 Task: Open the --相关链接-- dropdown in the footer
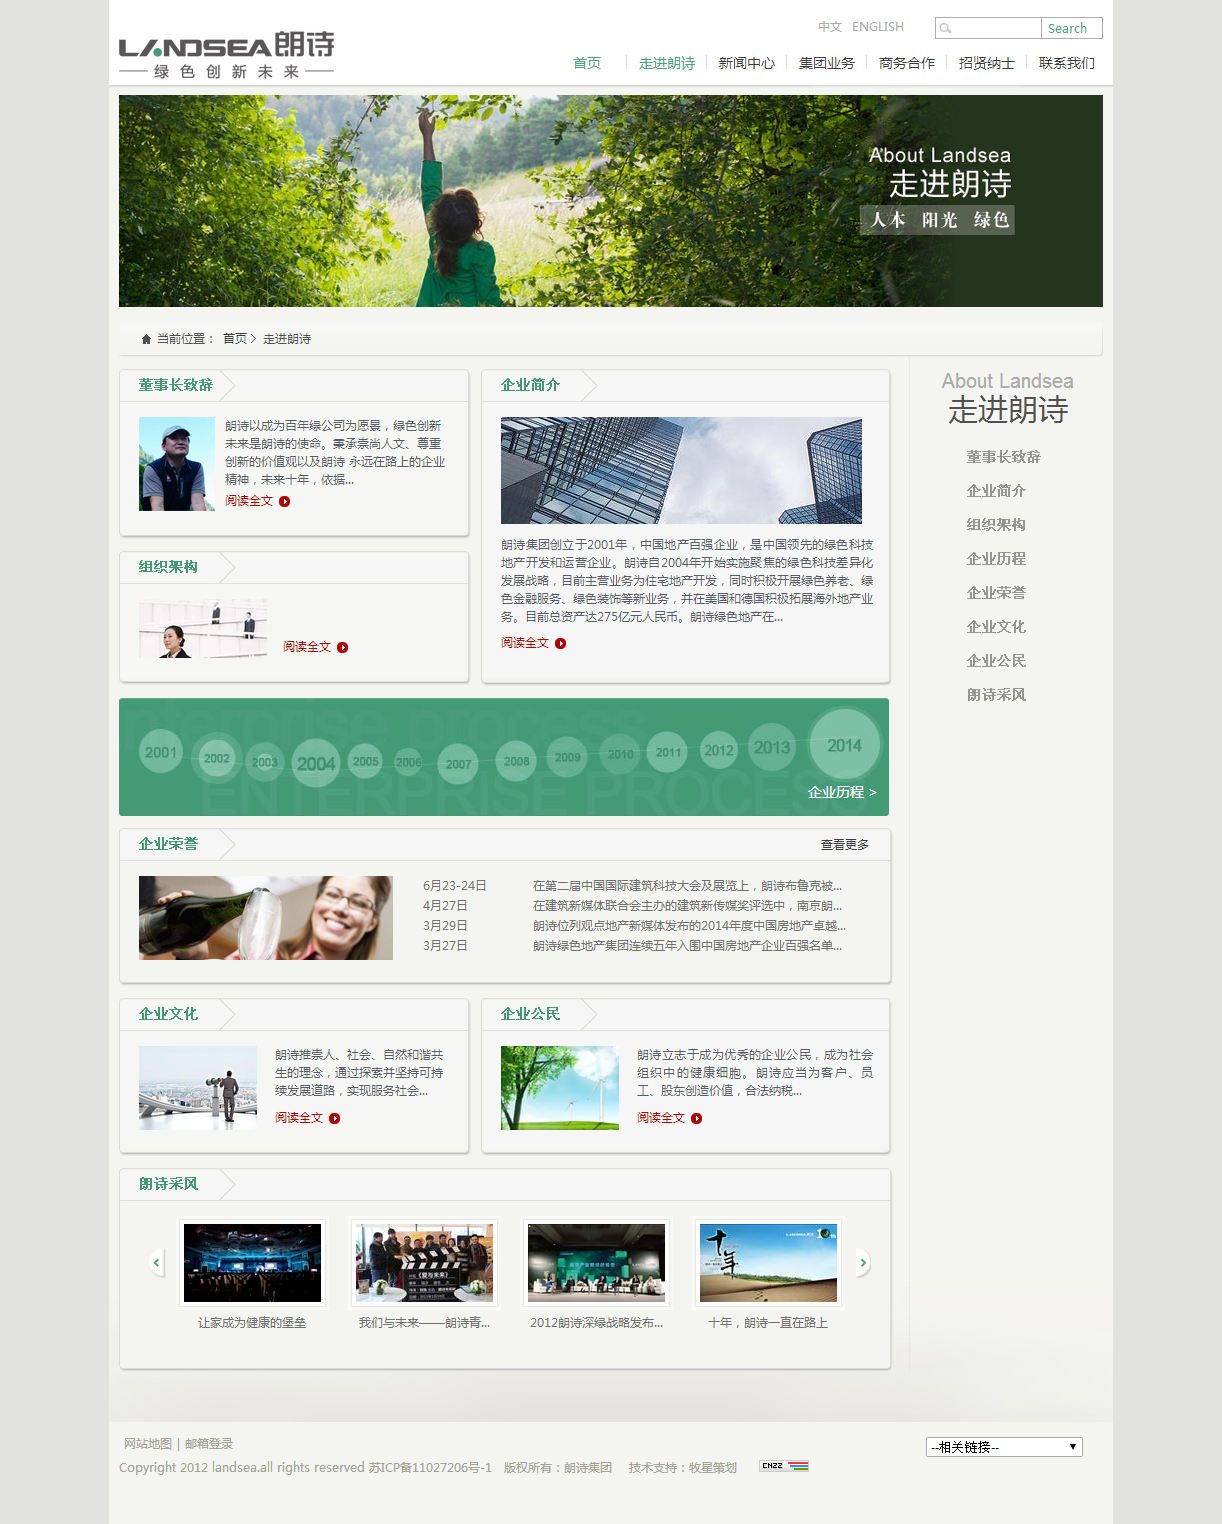pyautogui.click(x=1003, y=1446)
